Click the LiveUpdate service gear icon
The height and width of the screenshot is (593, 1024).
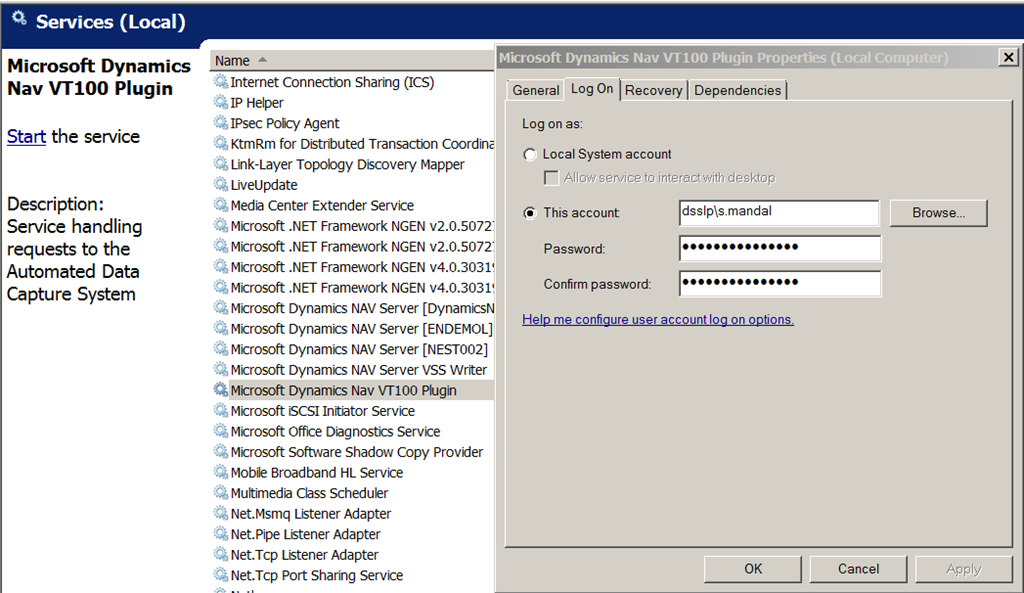click(221, 185)
